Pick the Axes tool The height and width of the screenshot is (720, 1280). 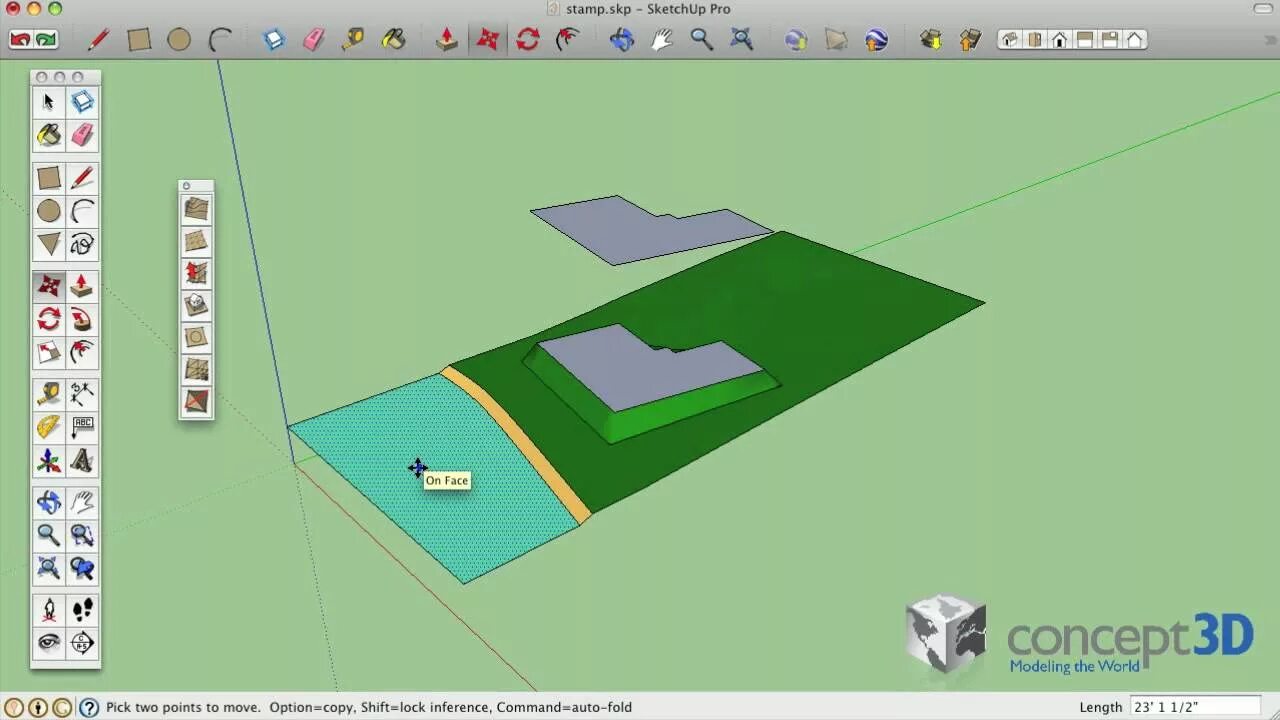pos(48,461)
